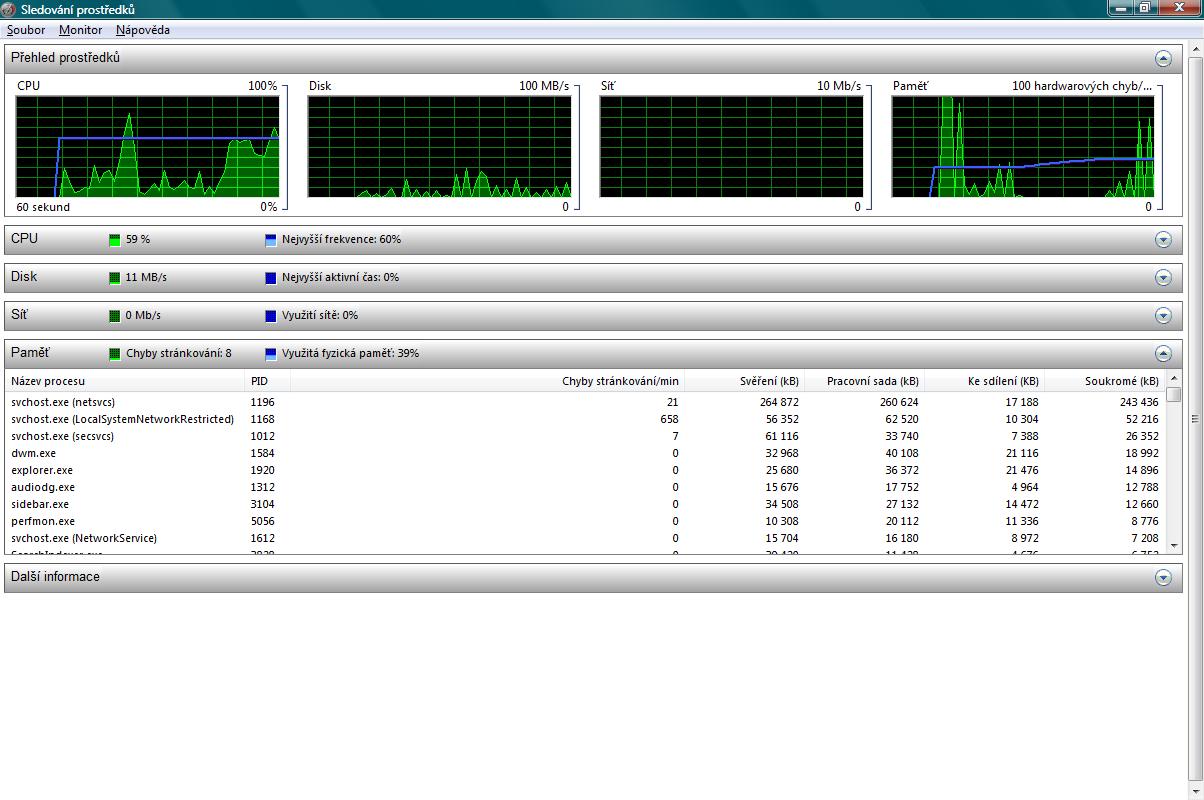Image resolution: width=1204 pixels, height=800 pixels.
Task: Click the Další informace header label
Action: click(55, 577)
